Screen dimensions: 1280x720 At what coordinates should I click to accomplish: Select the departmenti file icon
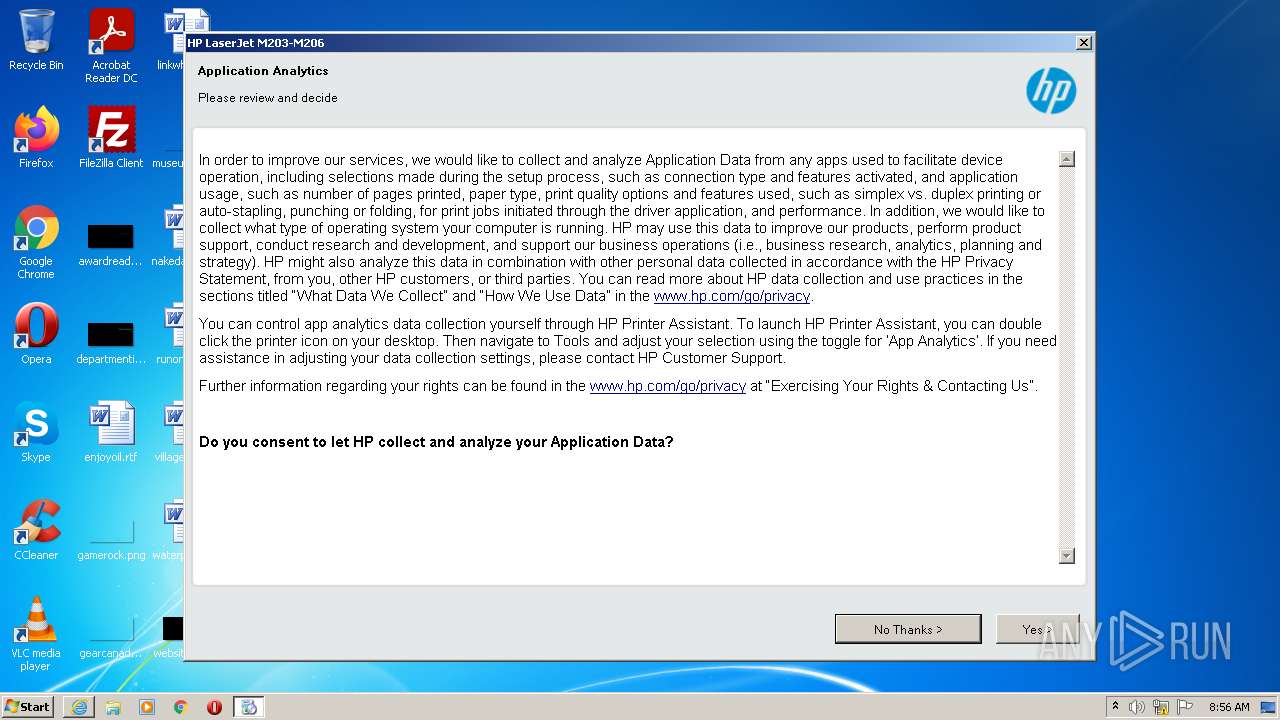coord(111,341)
